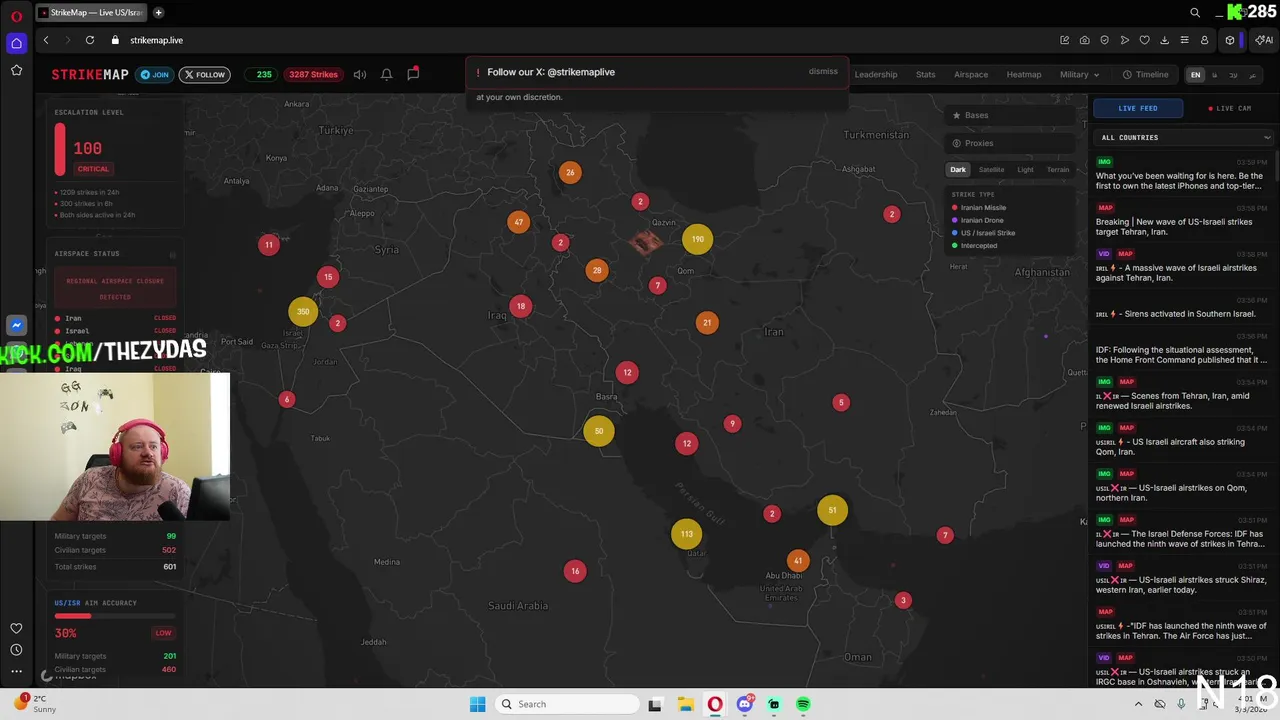Reload the page with refresh icon
Image resolution: width=1280 pixels, height=720 pixels.
click(90, 40)
